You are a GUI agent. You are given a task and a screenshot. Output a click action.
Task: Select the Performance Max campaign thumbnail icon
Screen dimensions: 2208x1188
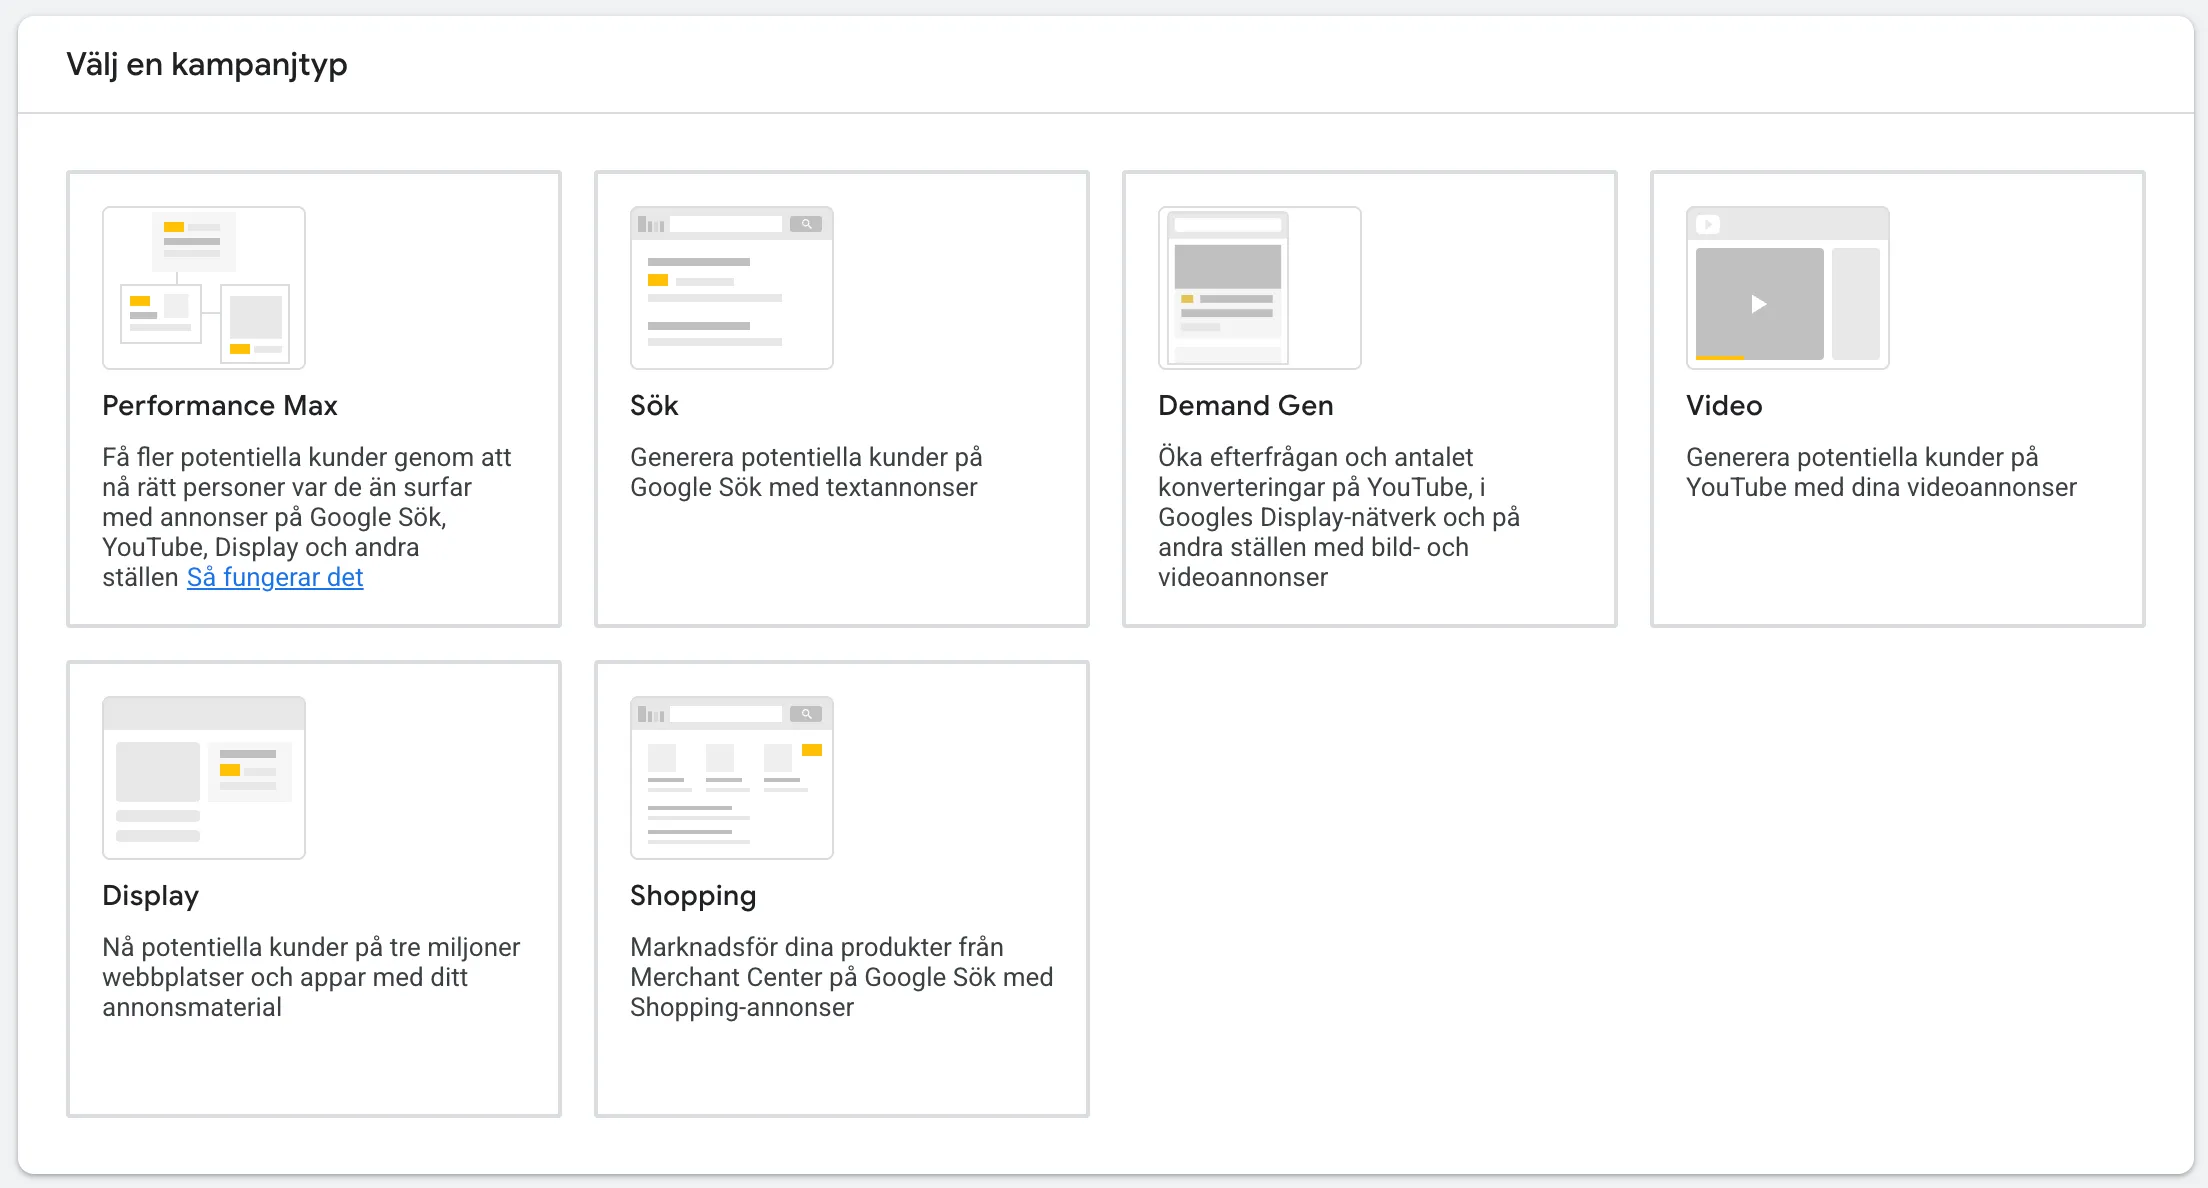point(204,287)
